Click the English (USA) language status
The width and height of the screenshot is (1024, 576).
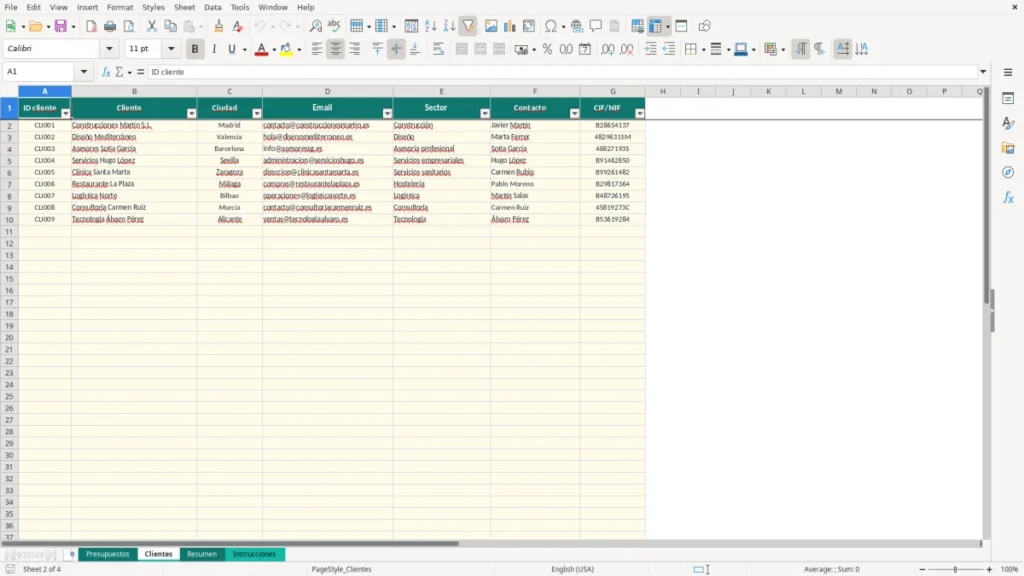click(573, 569)
